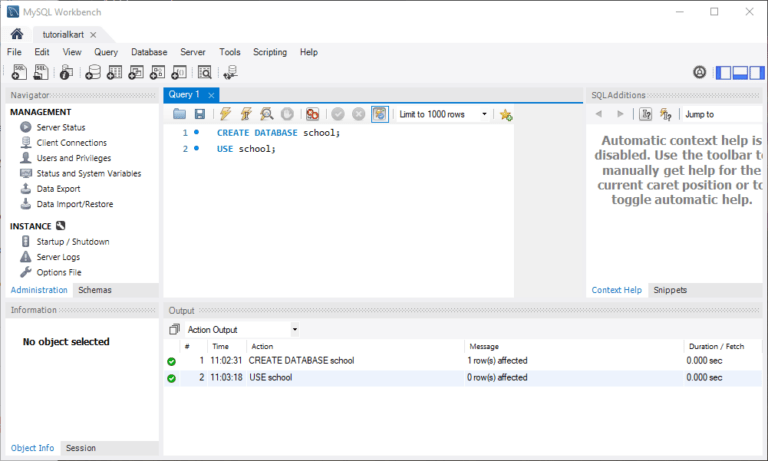Close the Query 1 tab
The image size is (768, 461).
[x=211, y=95]
